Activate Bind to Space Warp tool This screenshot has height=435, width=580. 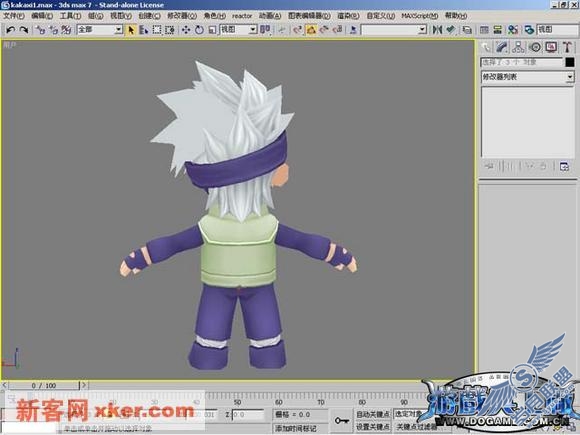point(66,30)
